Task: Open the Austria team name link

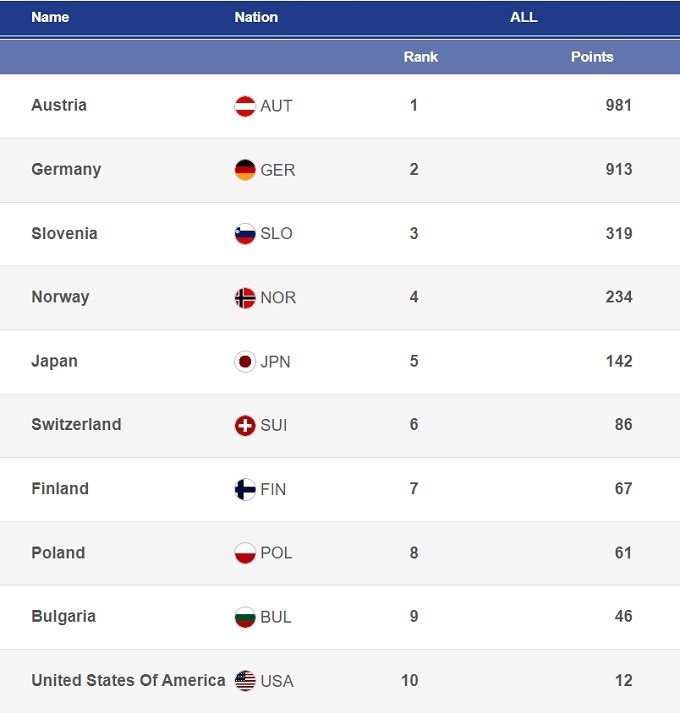Action: (x=59, y=105)
